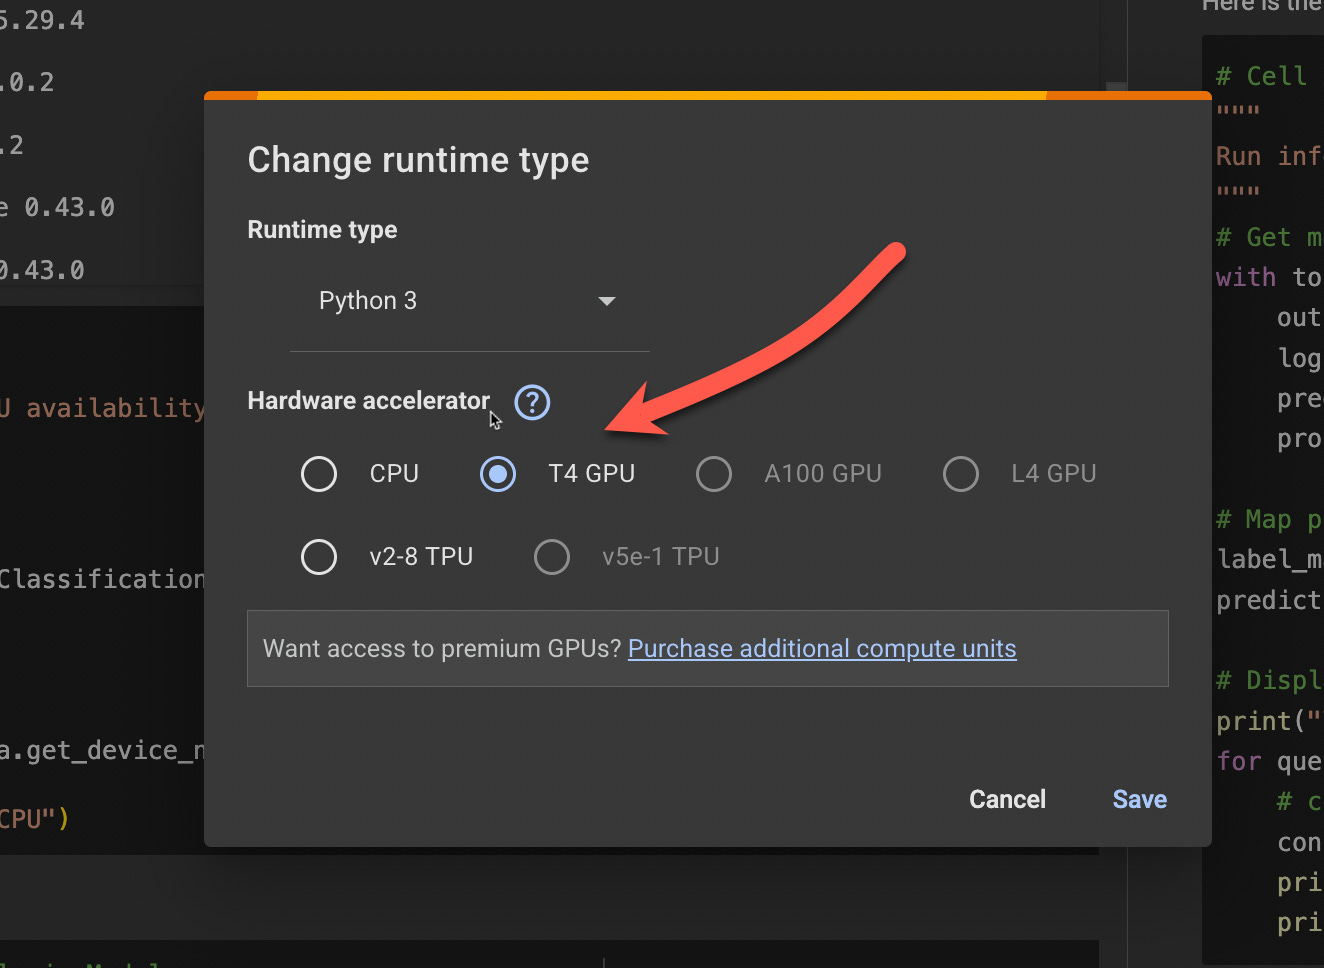The image size is (1324, 968).
Task: Click 'Want access to premium GPUs?' text
Action: pos(442,649)
